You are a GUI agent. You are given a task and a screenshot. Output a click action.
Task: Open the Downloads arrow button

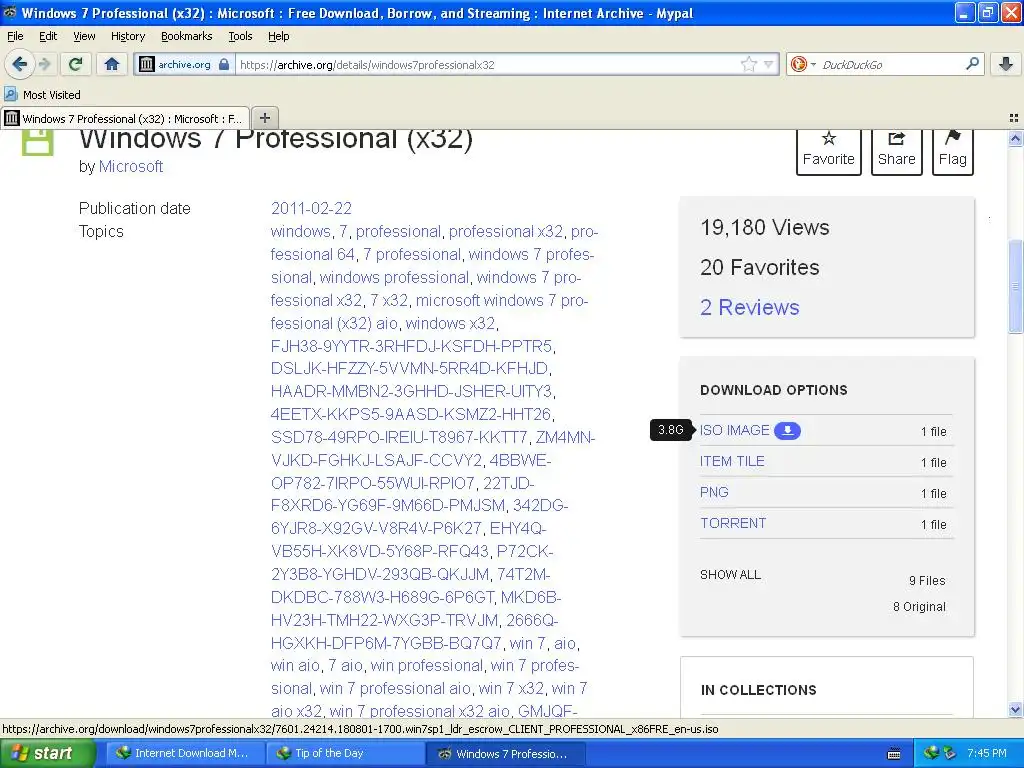[1006, 64]
